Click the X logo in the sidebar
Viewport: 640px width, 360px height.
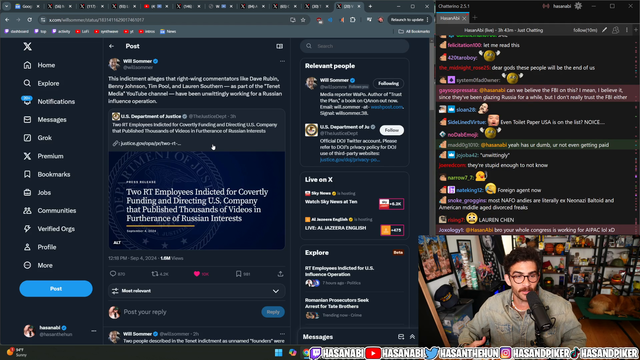(27, 47)
